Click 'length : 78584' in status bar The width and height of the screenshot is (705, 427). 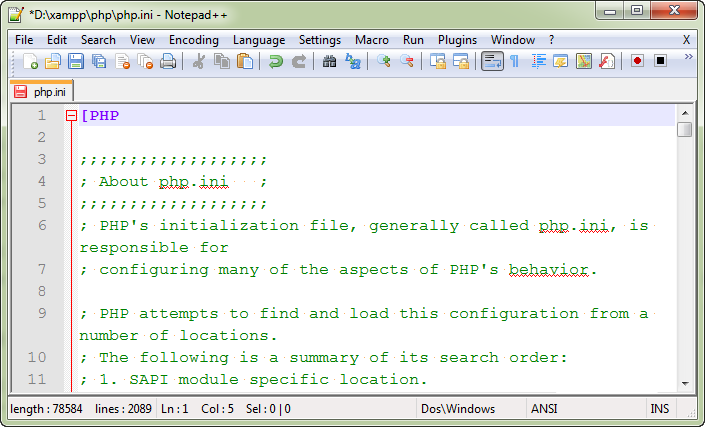(x=46, y=409)
